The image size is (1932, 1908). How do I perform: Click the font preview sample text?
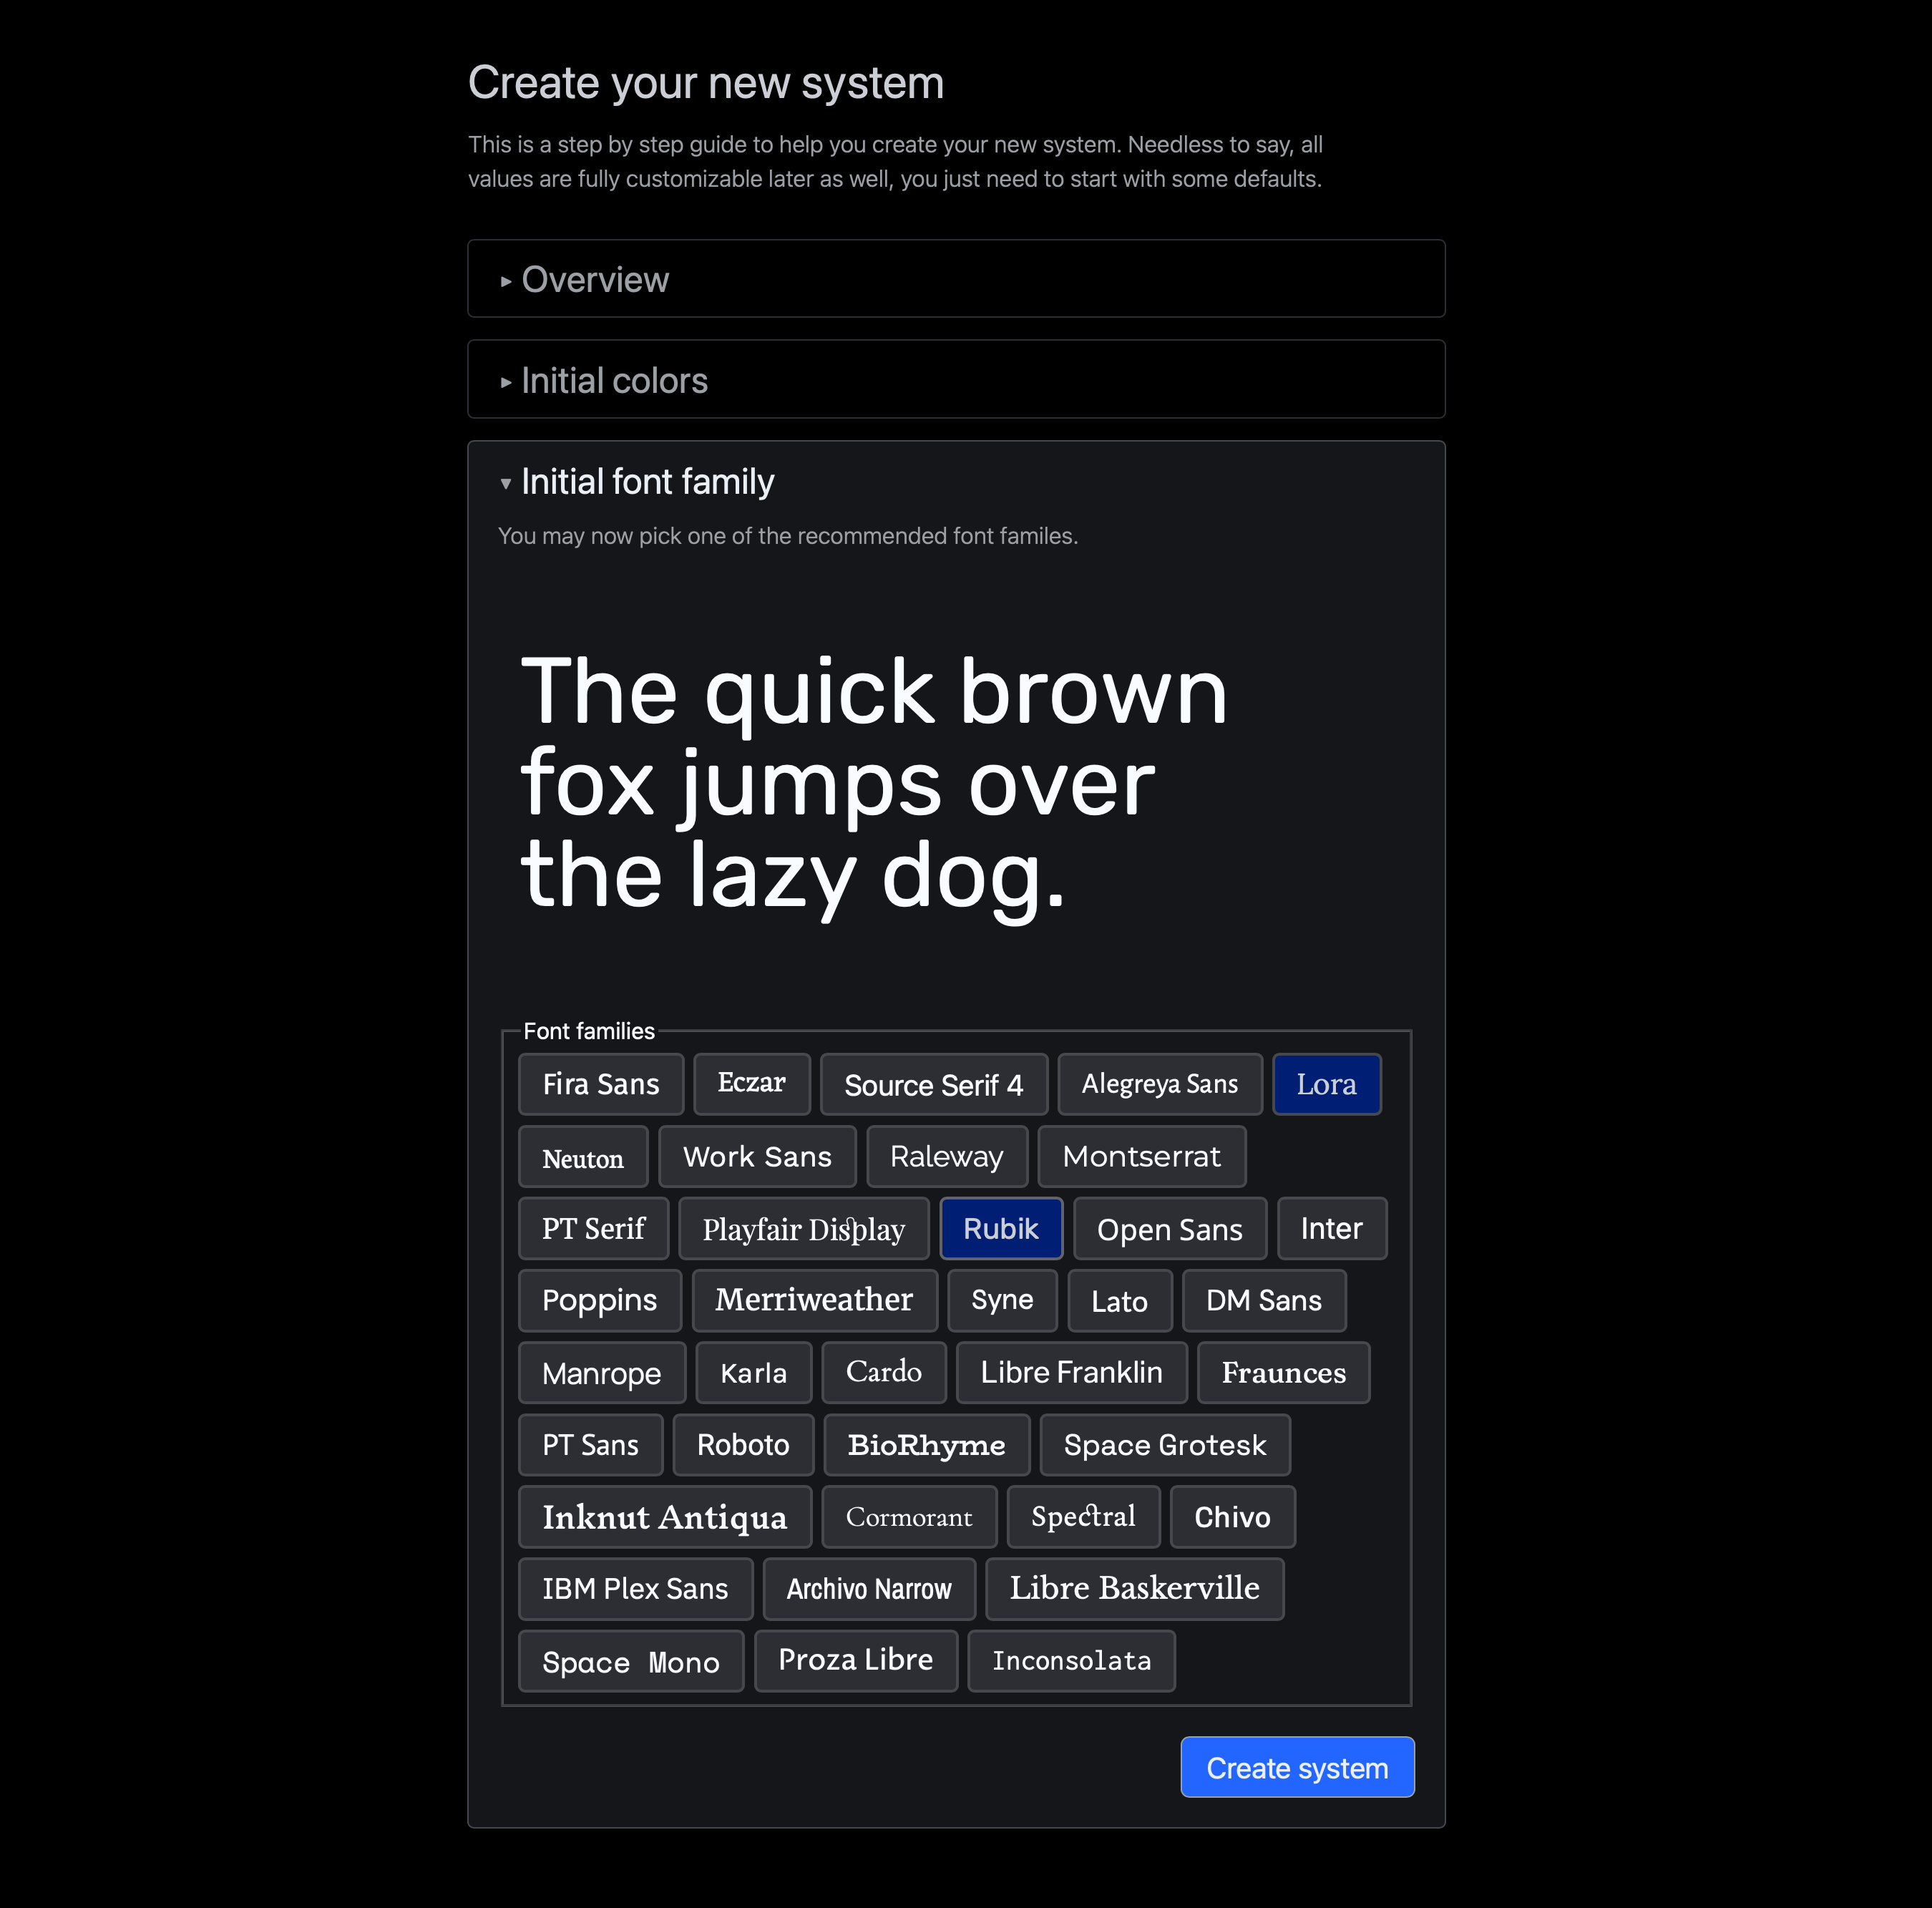pyautogui.click(x=872, y=782)
